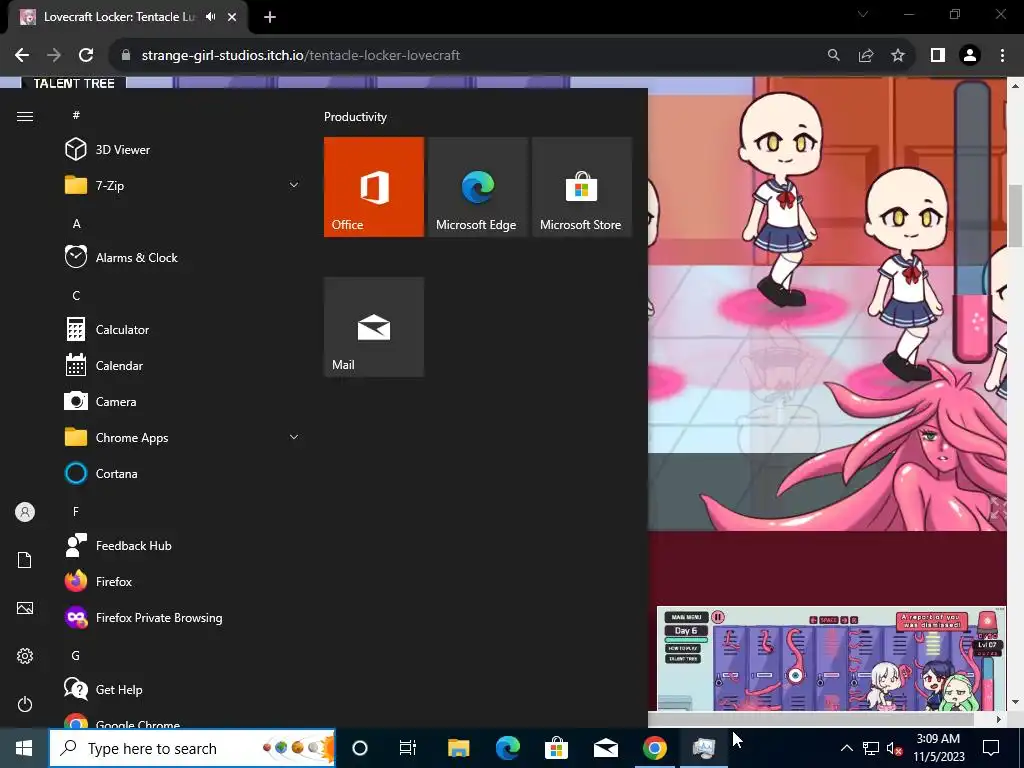Click horizontal scrollbar right arrow

[x=998, y=719]
